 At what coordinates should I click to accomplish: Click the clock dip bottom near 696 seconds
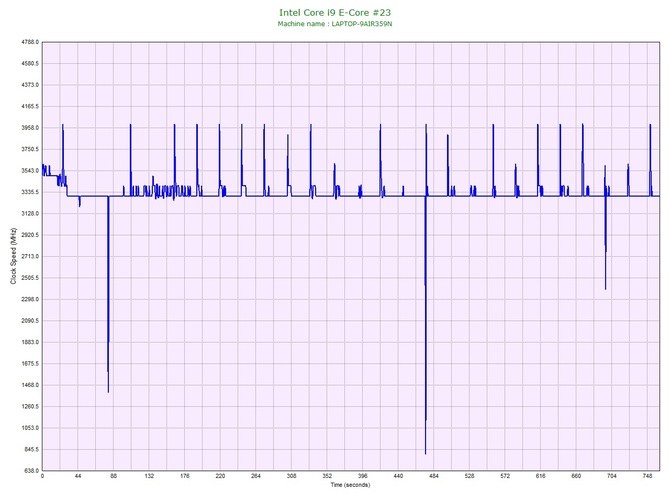click(605, 288)
